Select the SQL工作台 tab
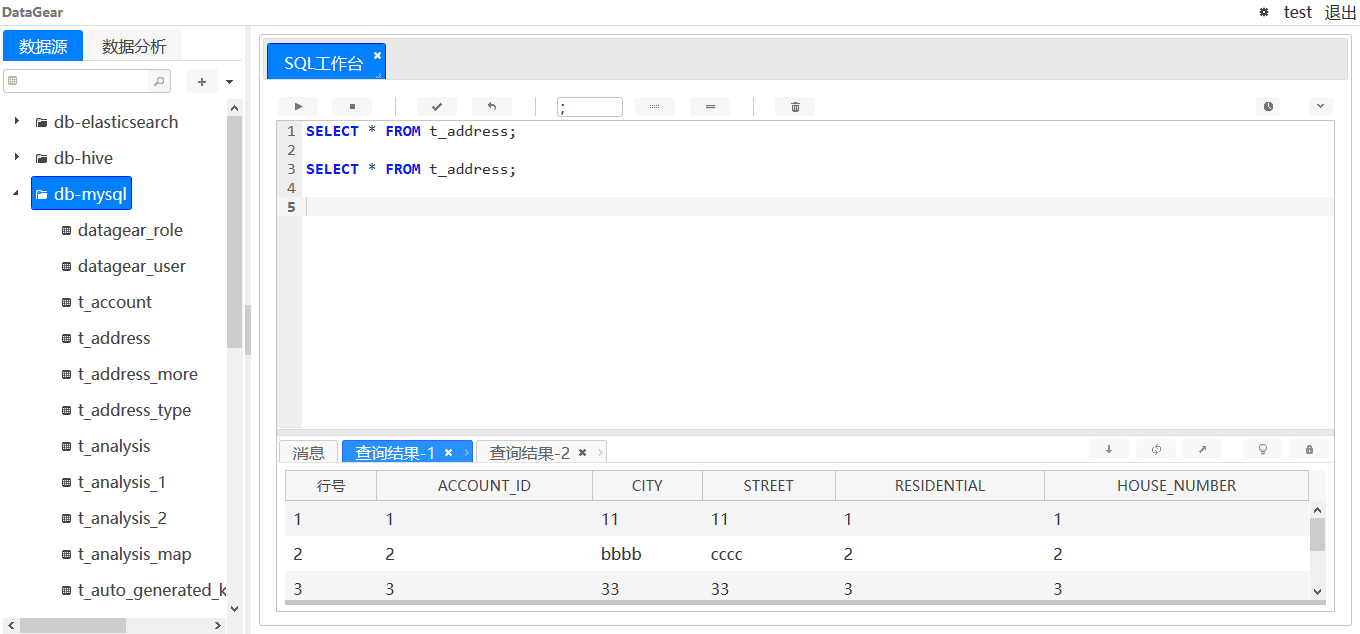Viewport: 1360px width, 634px height. (324, 63)
